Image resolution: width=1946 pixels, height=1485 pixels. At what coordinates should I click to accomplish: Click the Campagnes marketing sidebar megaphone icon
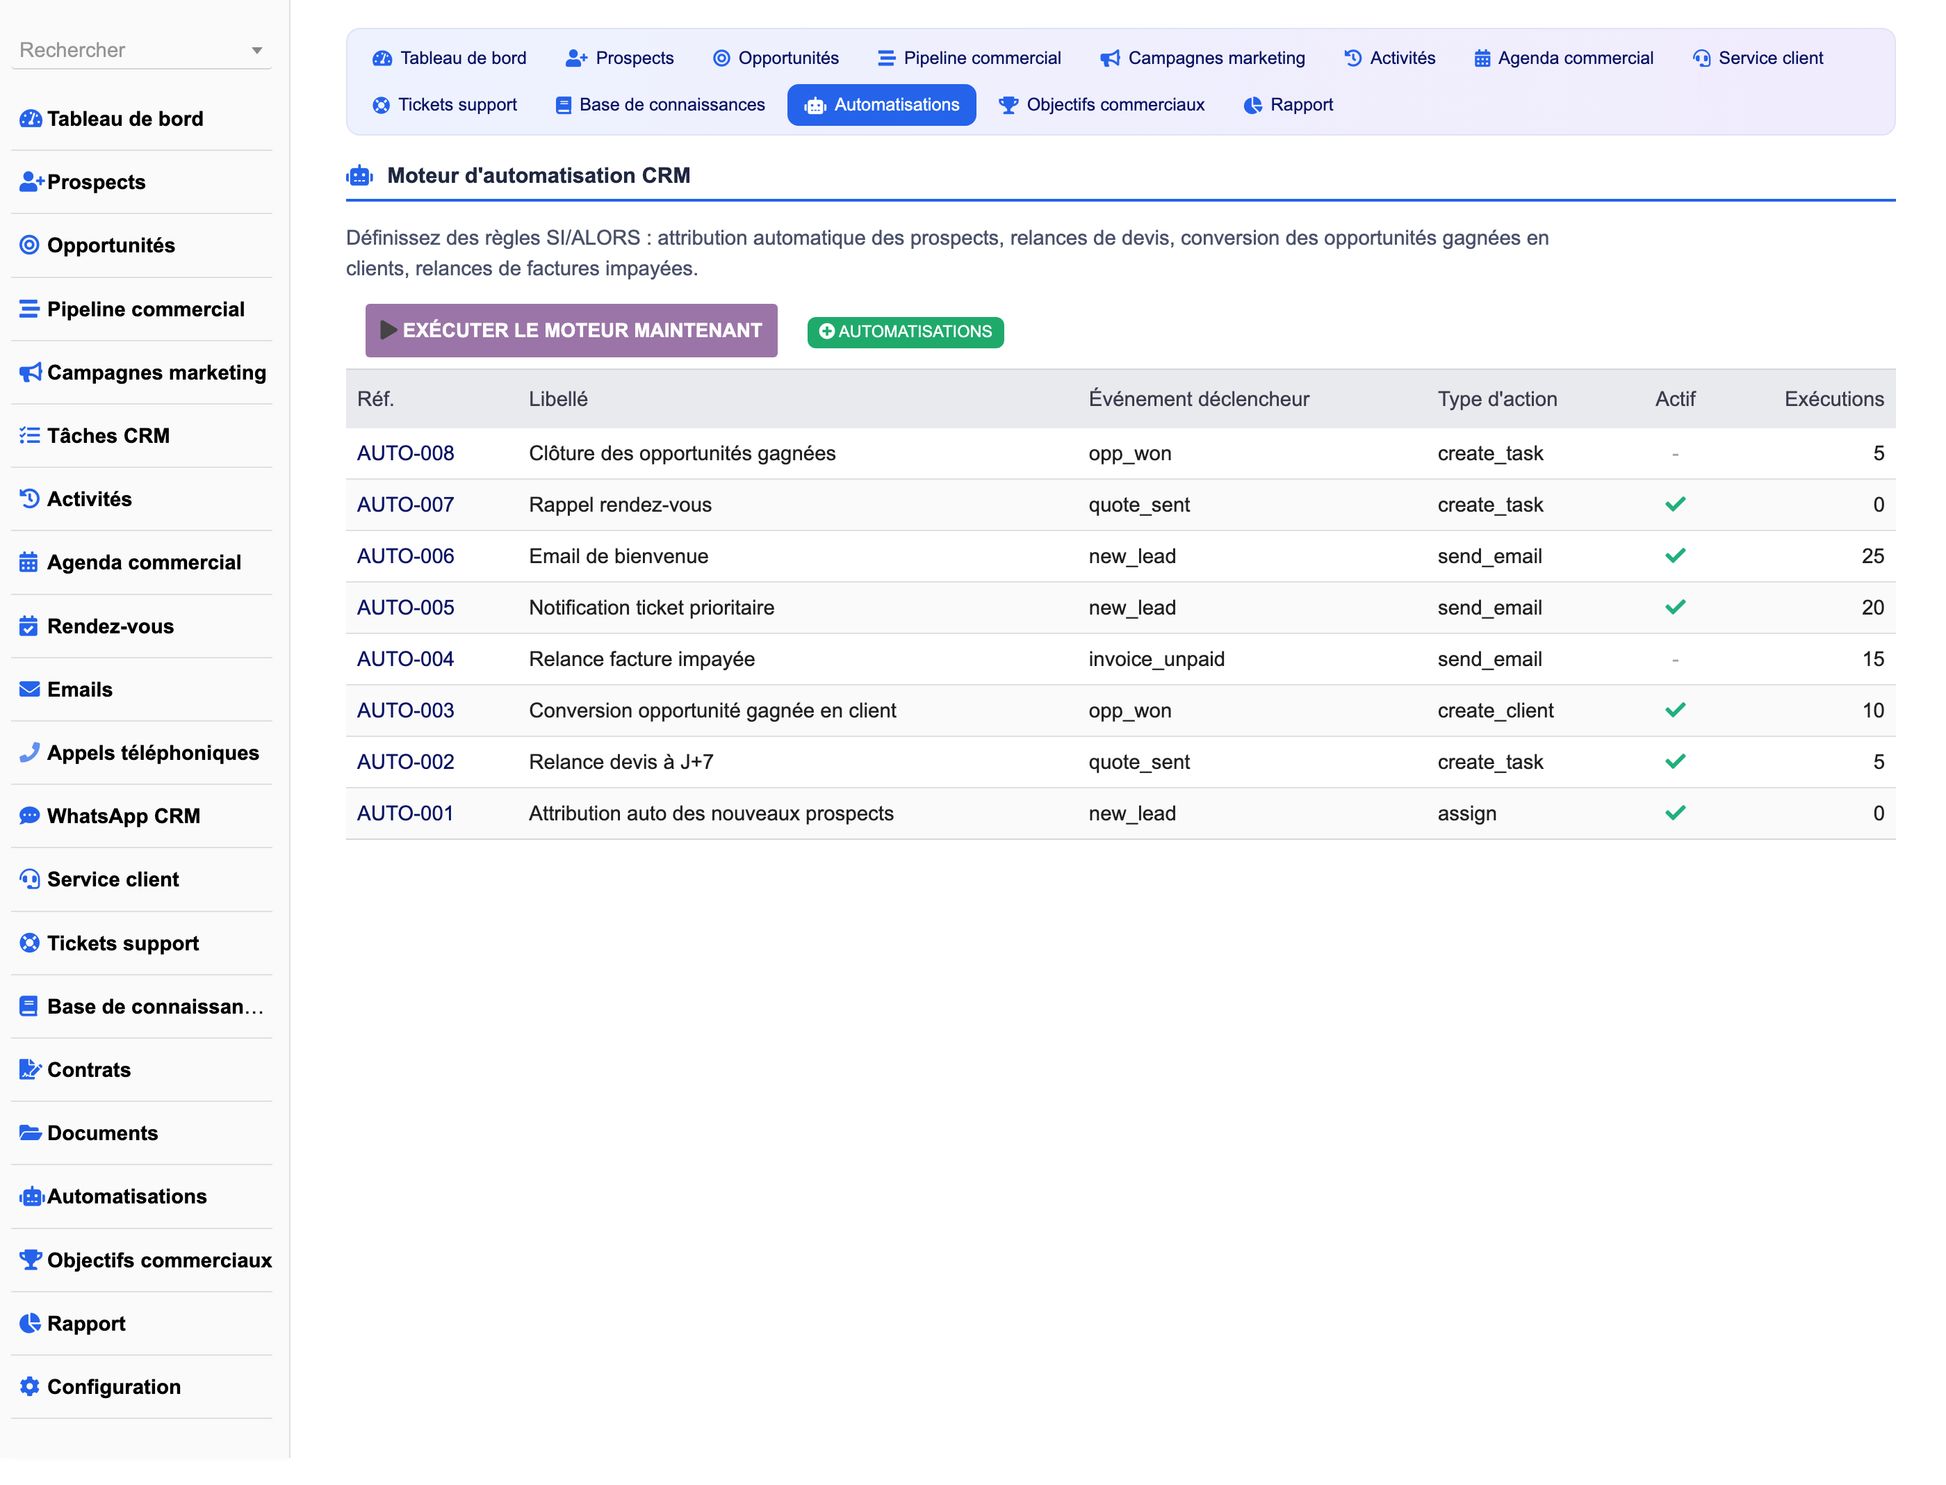pyautogui.click(x=30, y=372)
